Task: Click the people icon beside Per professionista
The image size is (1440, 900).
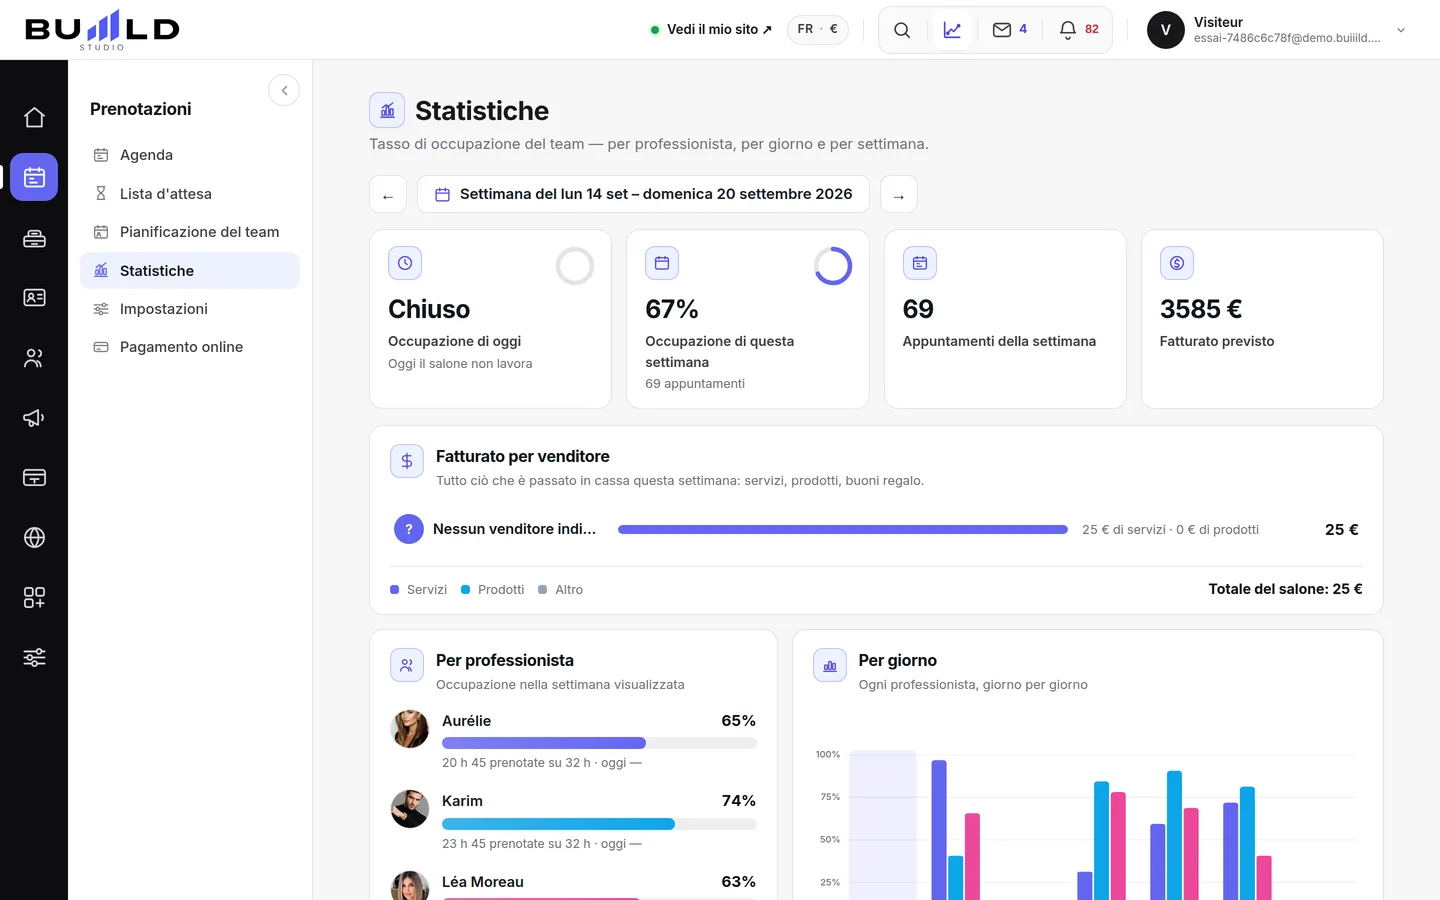Action: (x=407, y=665)
